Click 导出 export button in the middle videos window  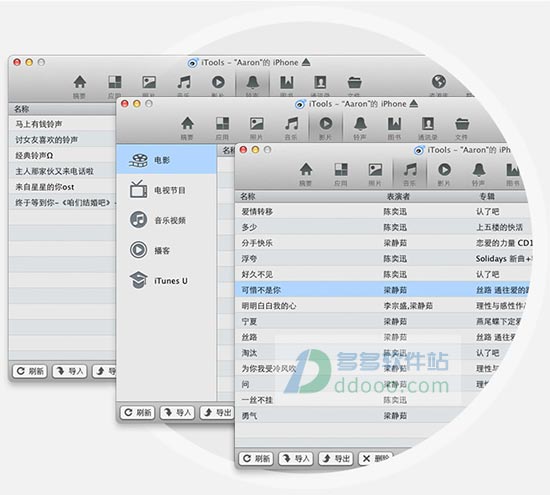tap(217, 413)
